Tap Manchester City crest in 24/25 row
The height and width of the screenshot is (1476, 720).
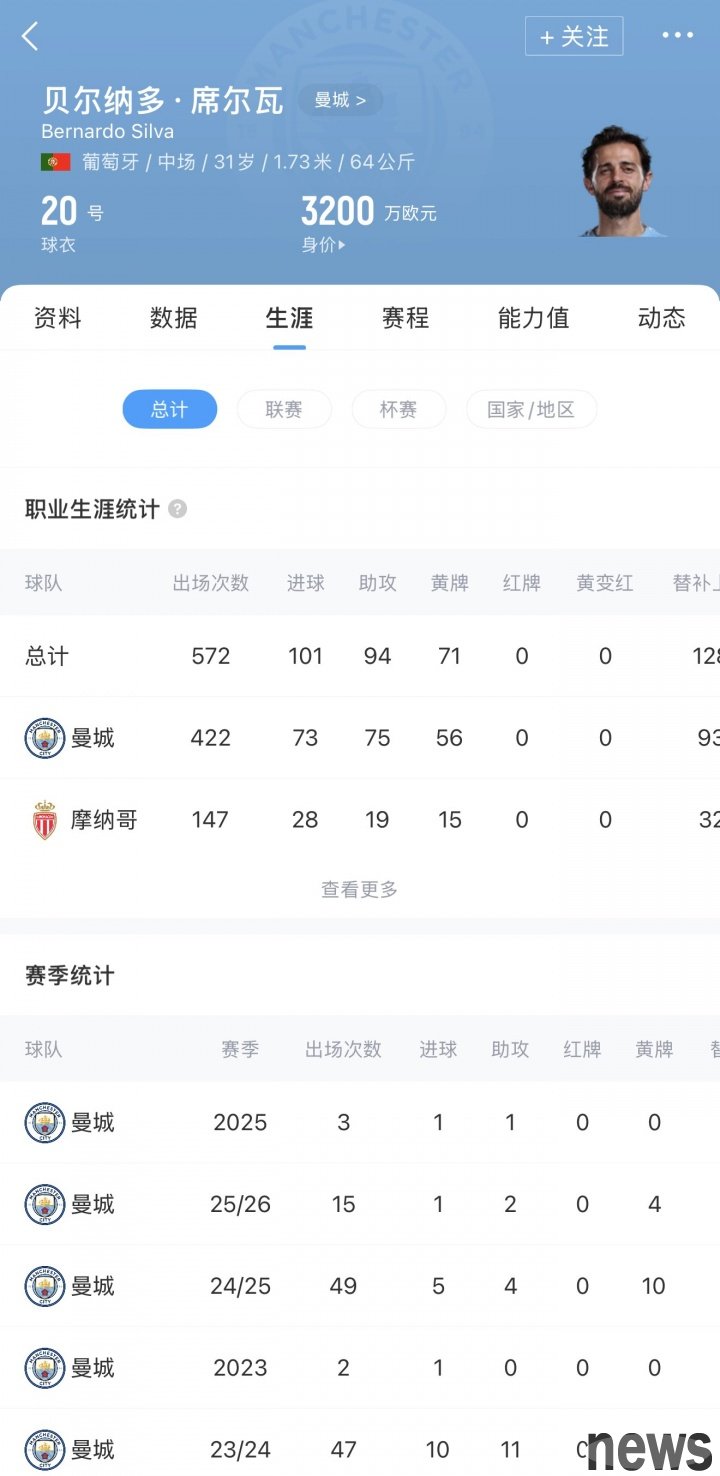(x=45, y=1286)
